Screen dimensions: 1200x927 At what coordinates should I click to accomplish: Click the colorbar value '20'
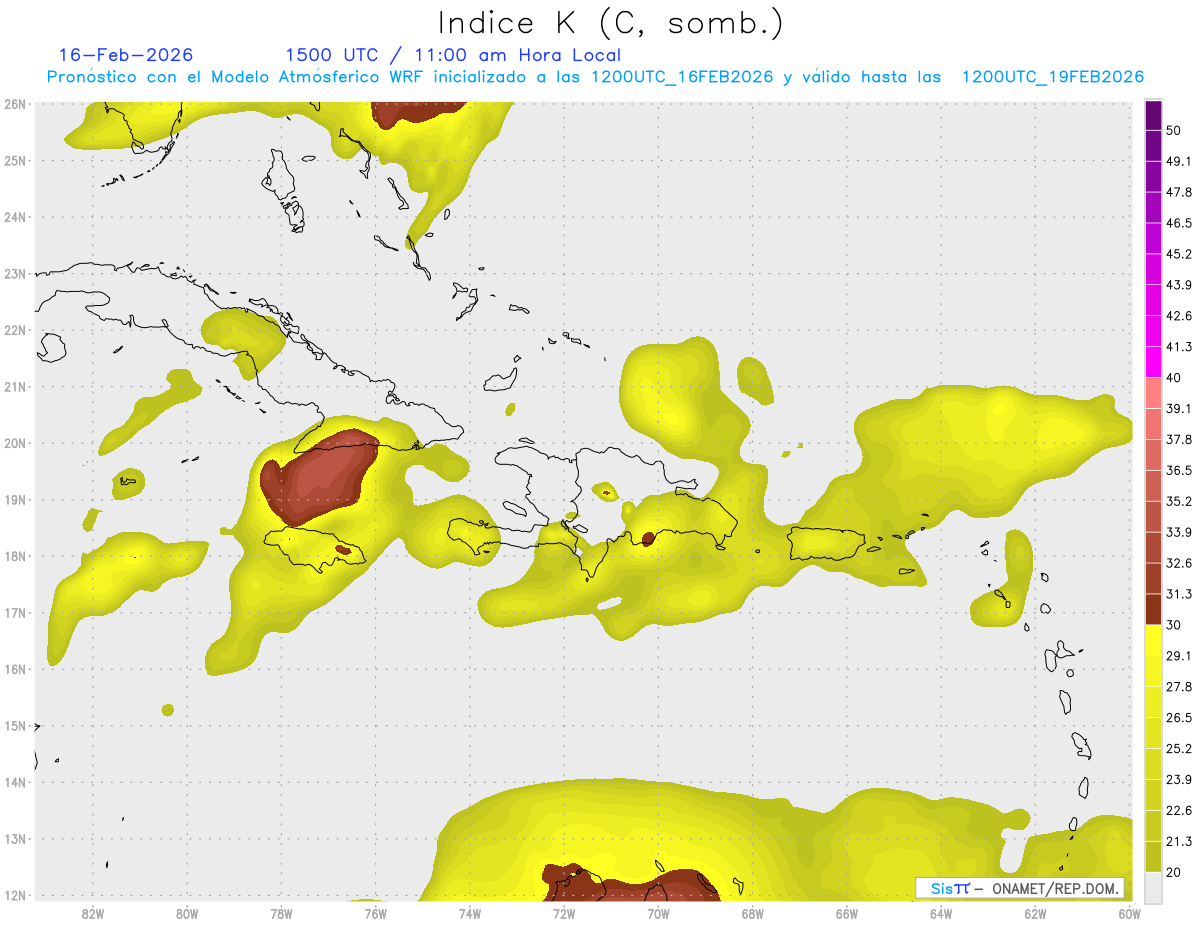1173,872
